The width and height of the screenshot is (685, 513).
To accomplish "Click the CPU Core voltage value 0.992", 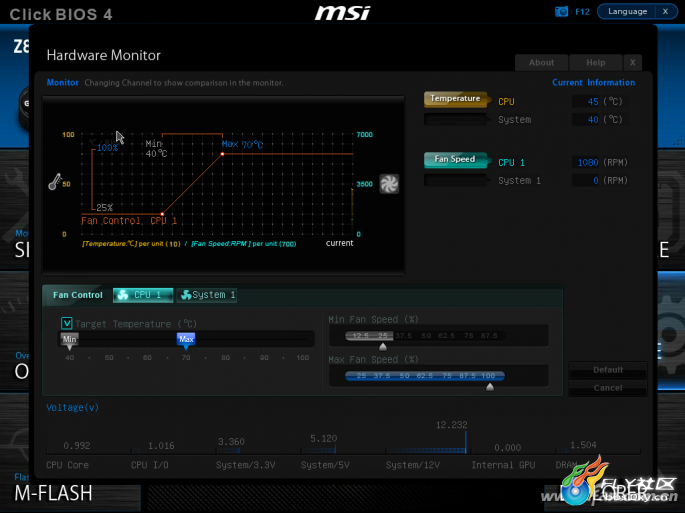I will [x=76, y=446].
